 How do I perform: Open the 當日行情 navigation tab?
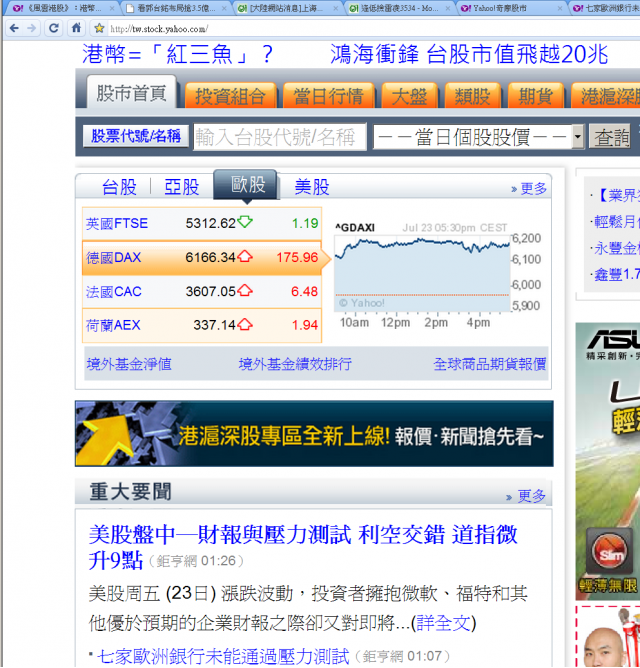(x=328, y=96)
